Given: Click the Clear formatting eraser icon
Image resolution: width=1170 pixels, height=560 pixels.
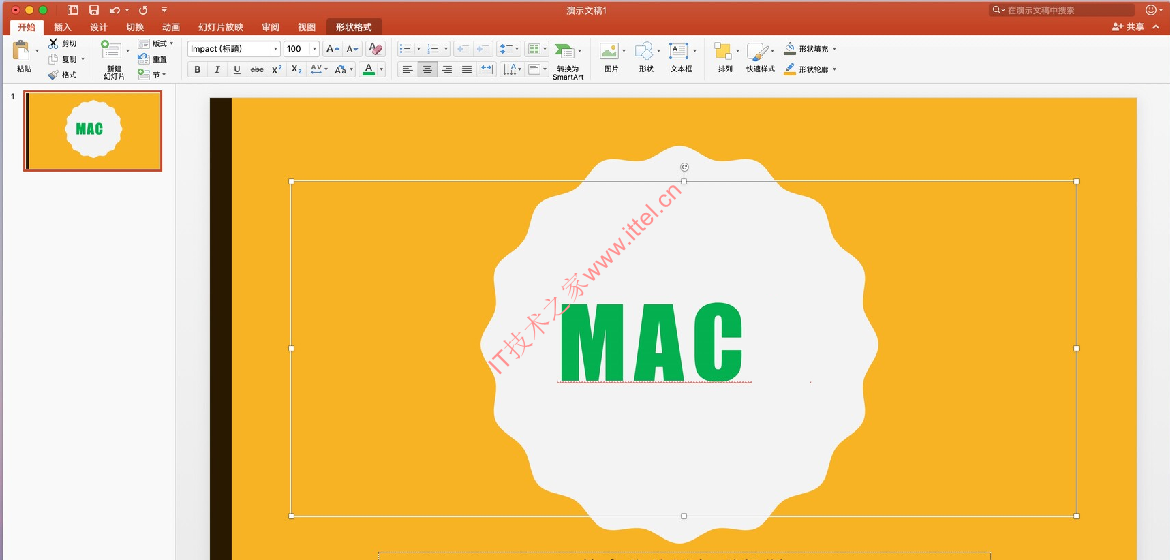Looking at the screenshot, I should 375,49.
